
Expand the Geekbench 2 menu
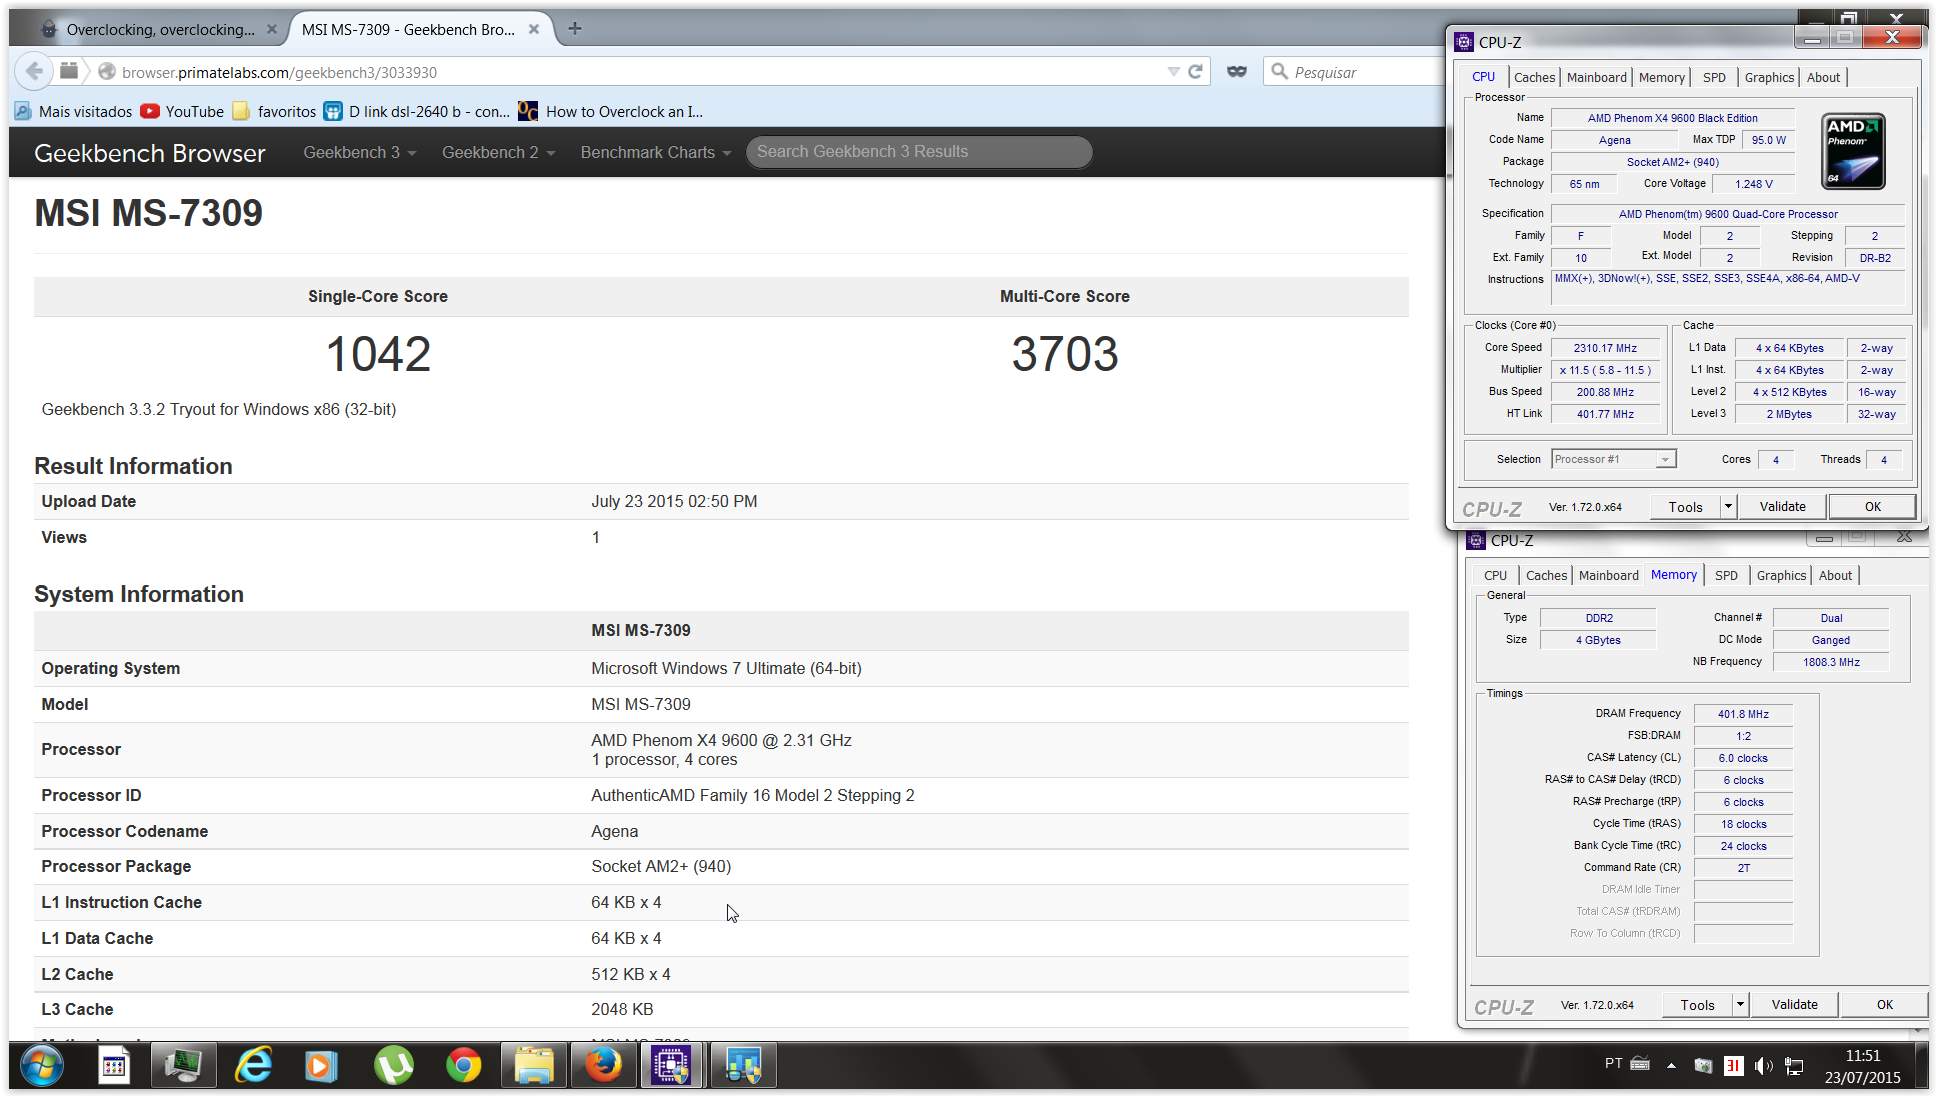(498, 152)
